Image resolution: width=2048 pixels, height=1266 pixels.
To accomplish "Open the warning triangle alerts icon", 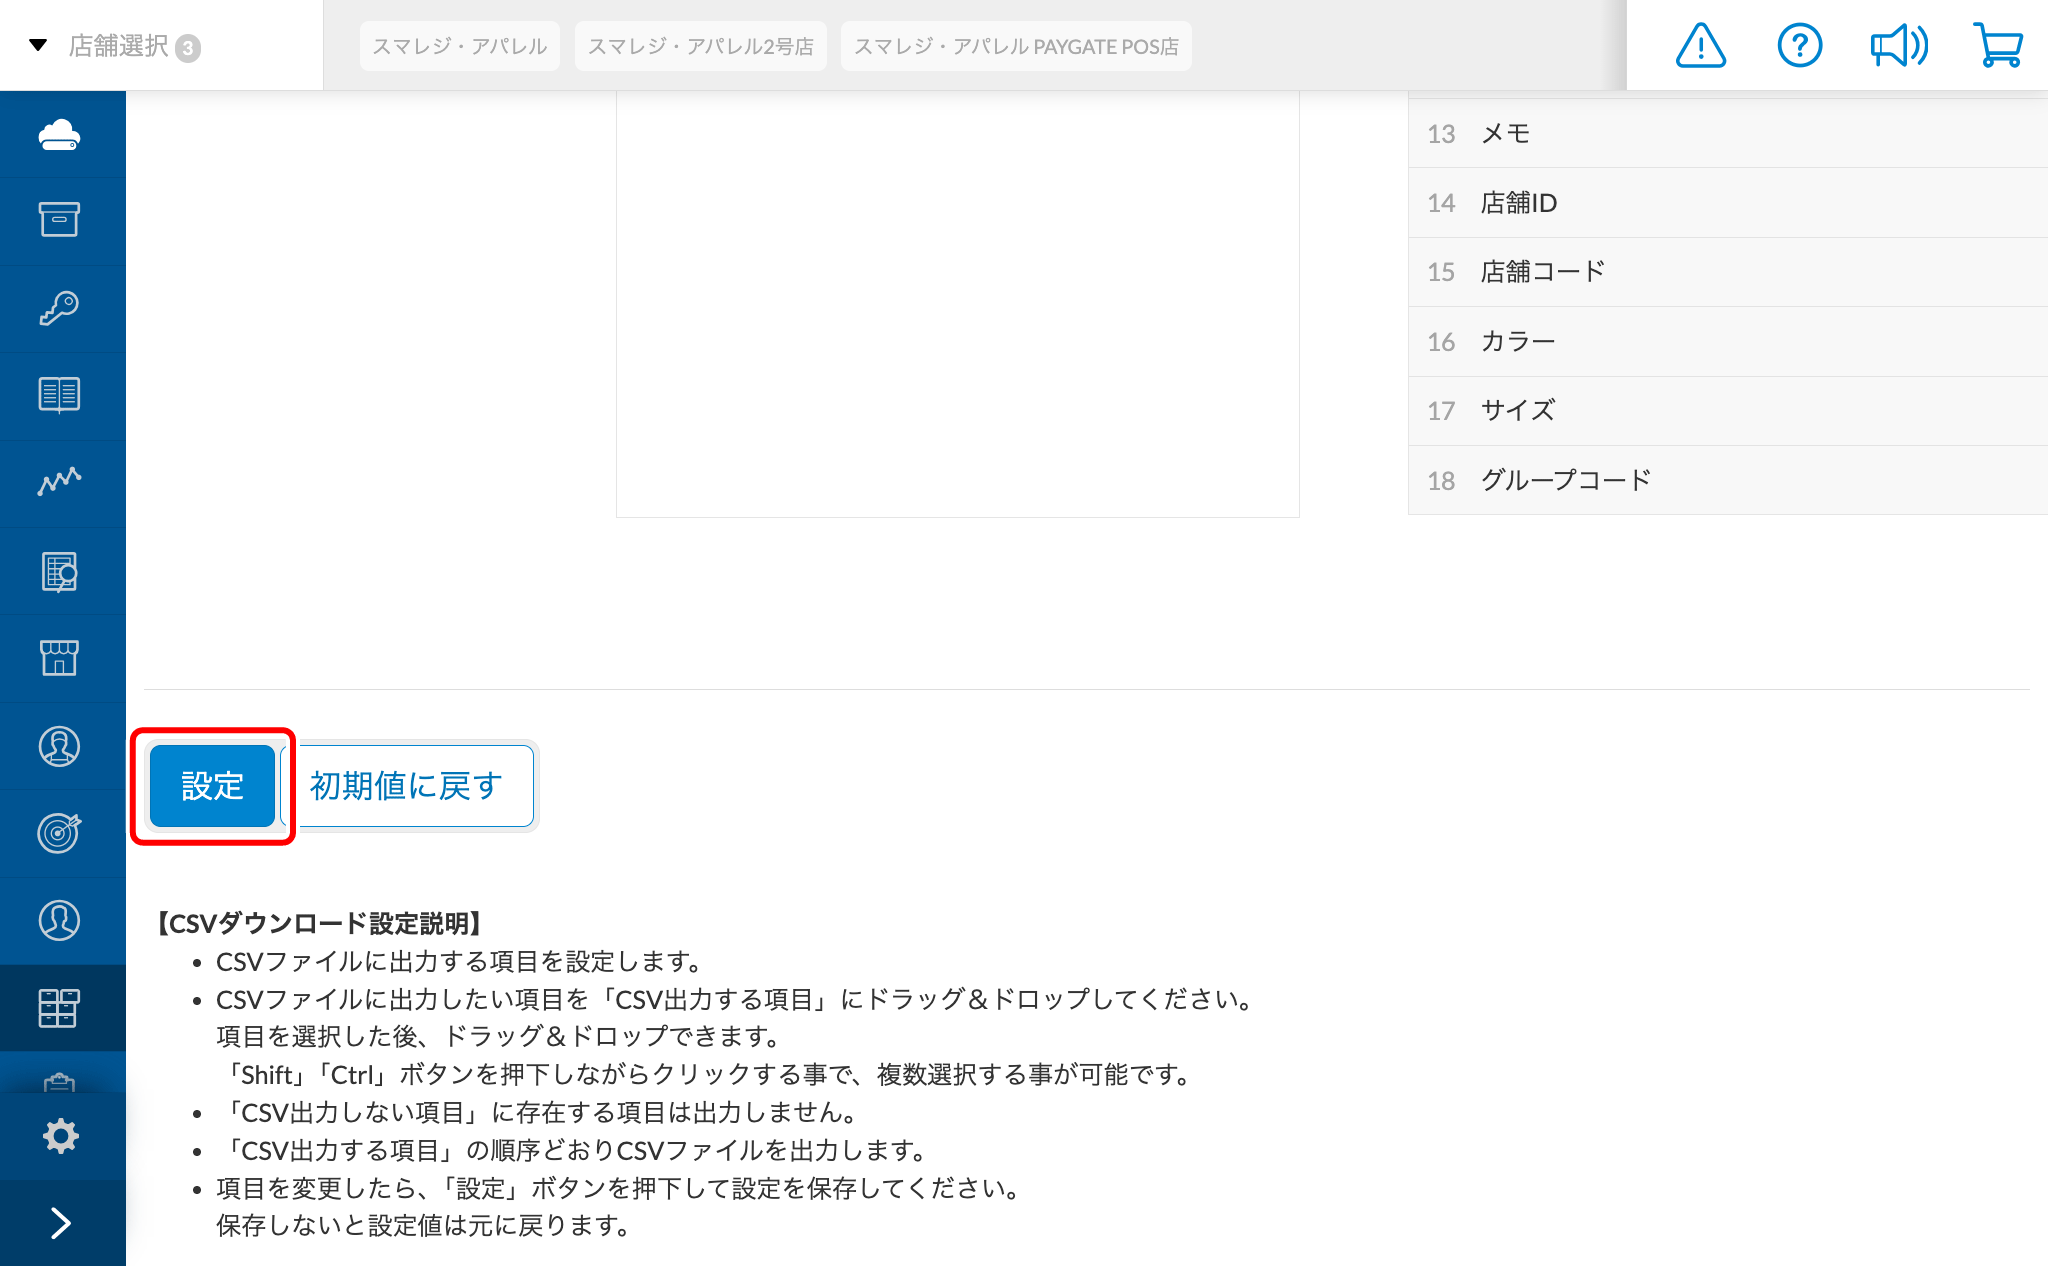I will click(x=1700, y=46).
